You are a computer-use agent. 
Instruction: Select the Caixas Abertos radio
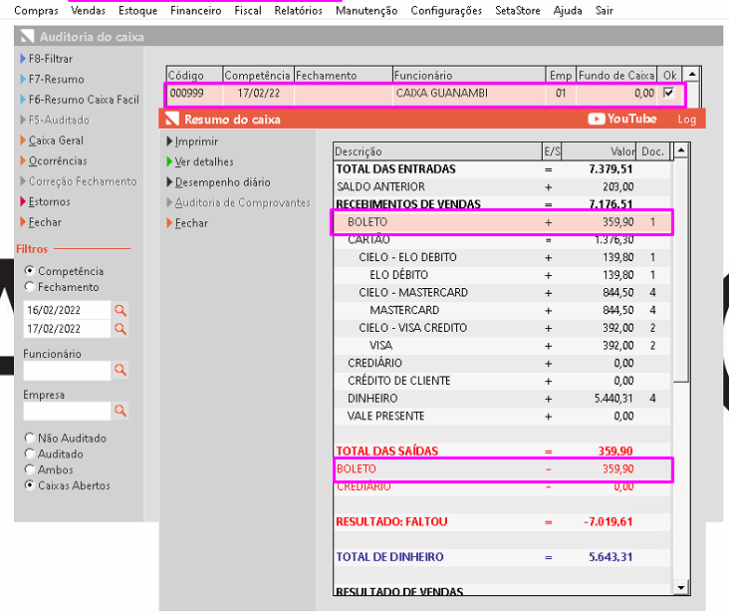coord(30,485)
